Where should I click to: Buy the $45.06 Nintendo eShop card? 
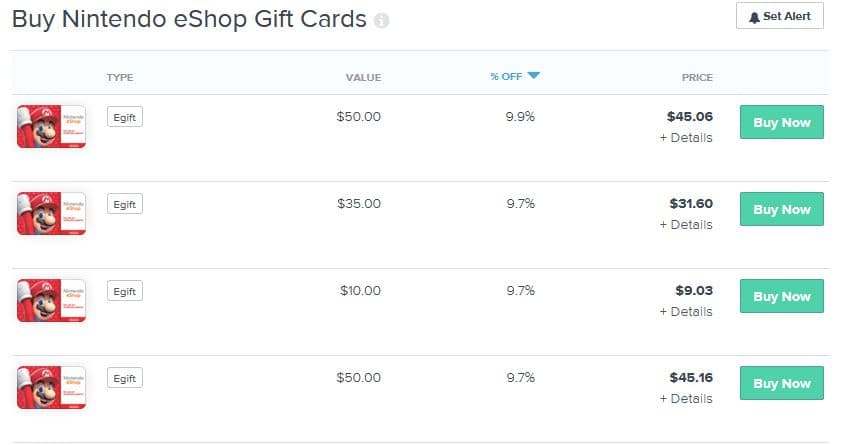pyautogui.click(x=781, y=122)
